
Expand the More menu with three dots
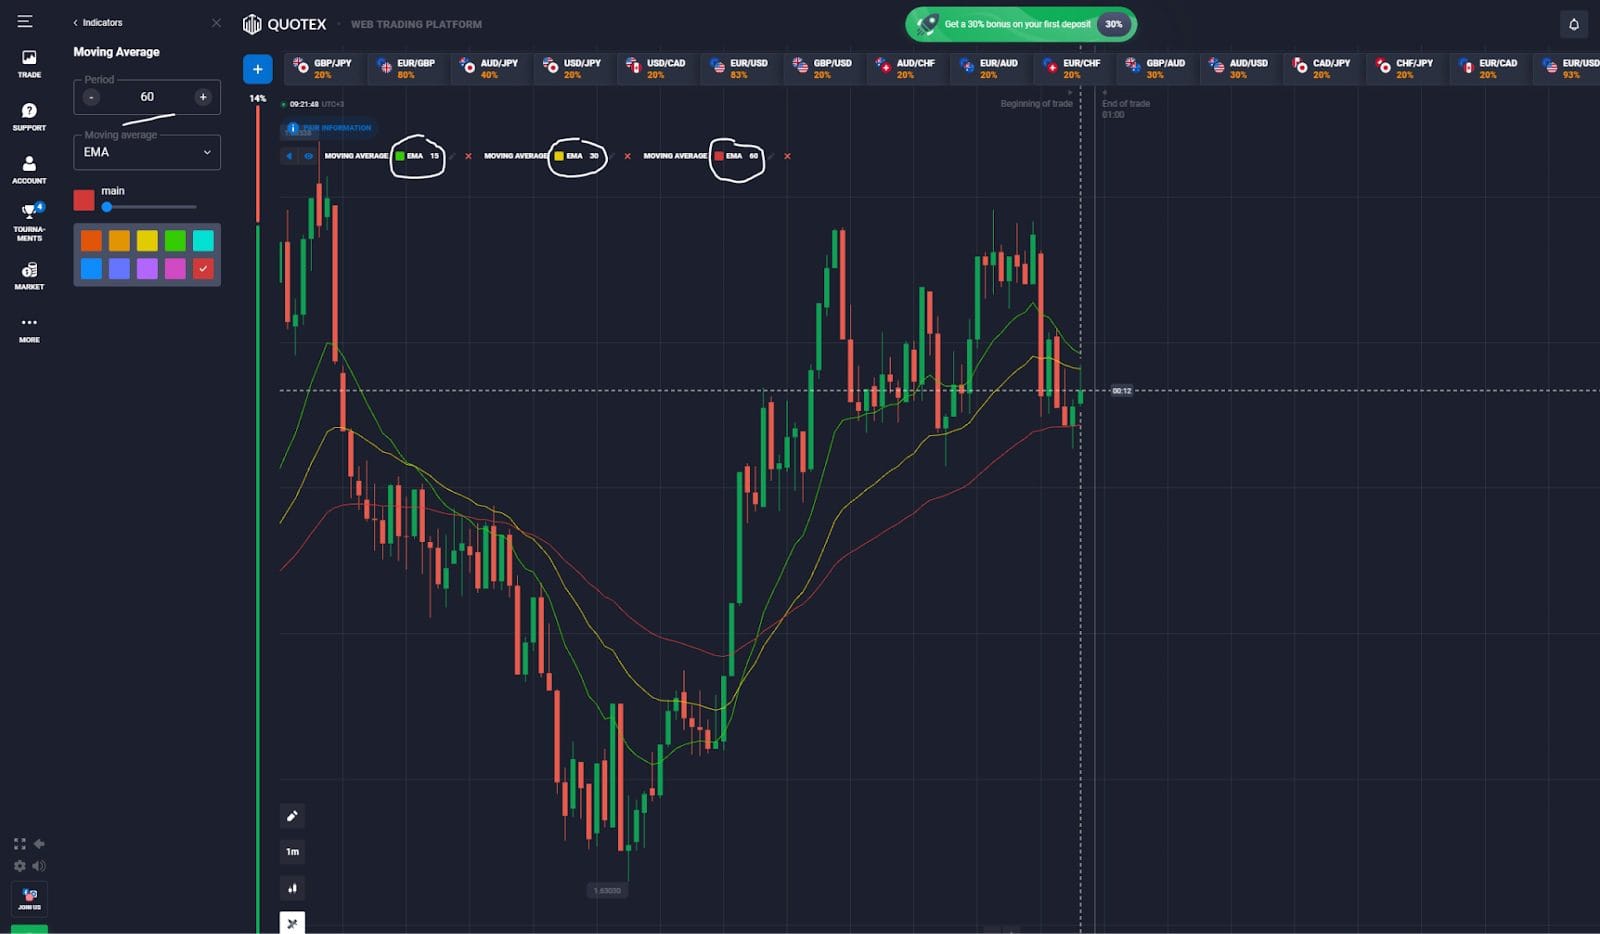point(29,329)
